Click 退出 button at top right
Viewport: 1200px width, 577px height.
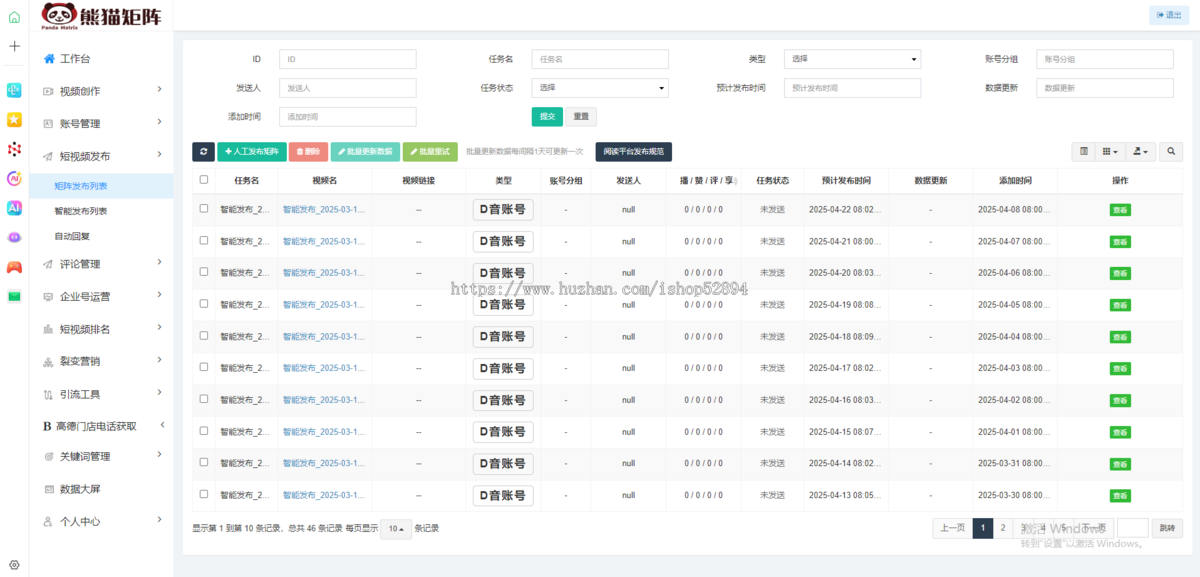1169,15
